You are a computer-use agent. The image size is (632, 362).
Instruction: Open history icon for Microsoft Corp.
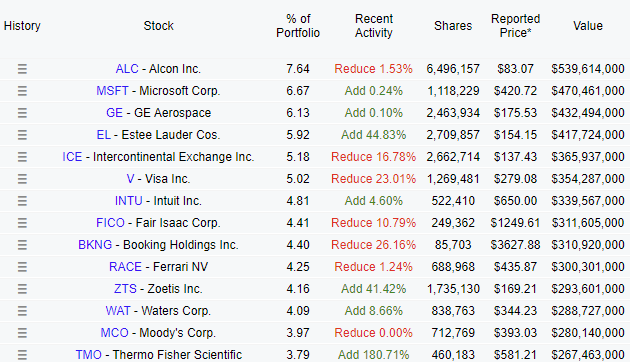22,91
